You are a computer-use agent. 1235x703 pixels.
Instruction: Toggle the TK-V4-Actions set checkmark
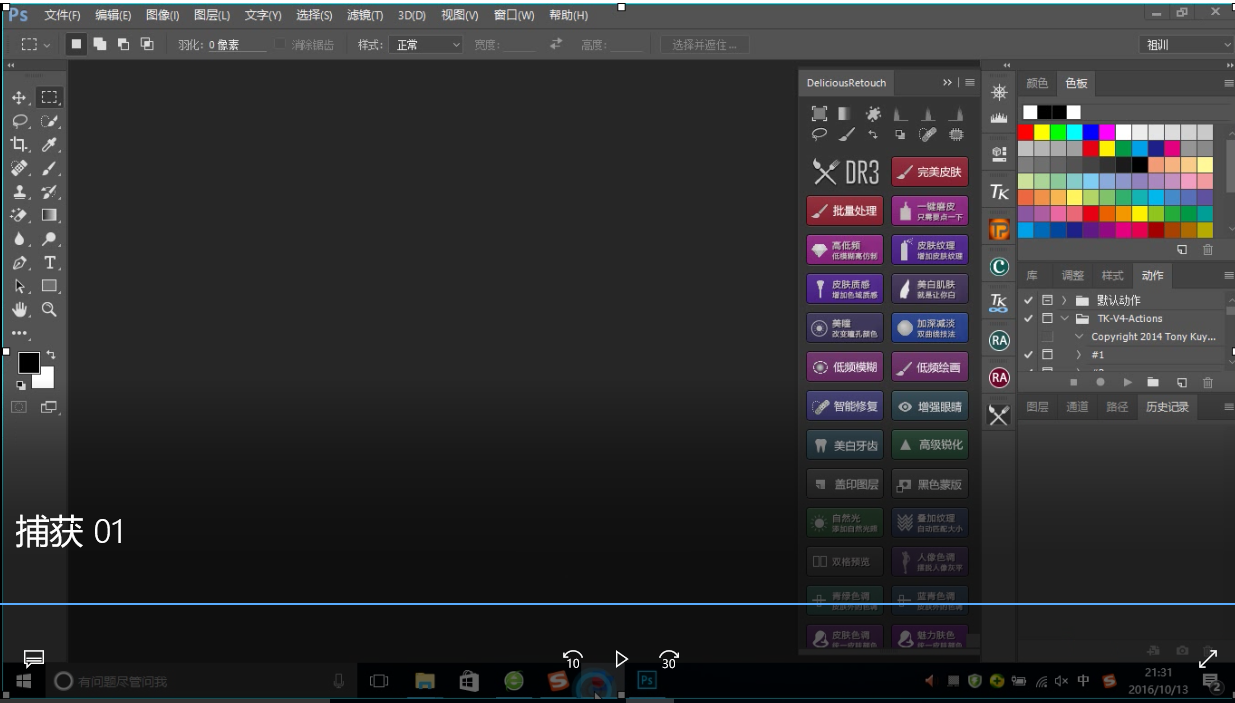[1028, 318]
